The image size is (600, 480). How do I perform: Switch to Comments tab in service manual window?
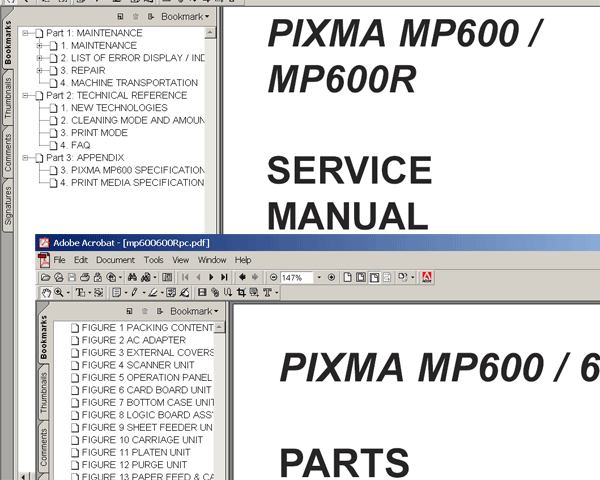[x=8, y=153]
